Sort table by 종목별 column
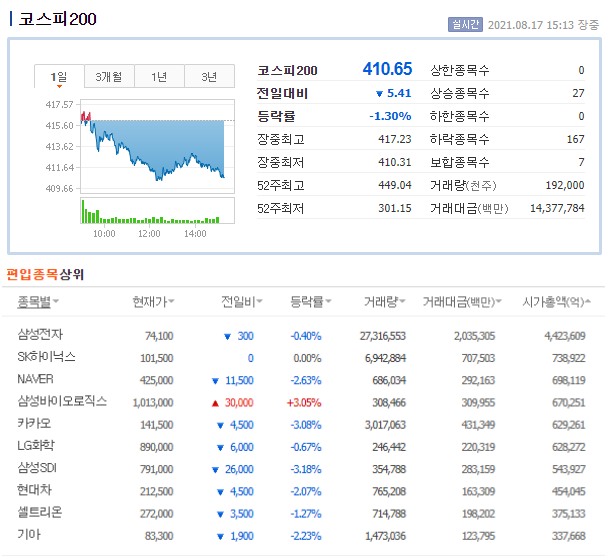The width and height of the screenshot is (610, 558). tap(38, 302)
